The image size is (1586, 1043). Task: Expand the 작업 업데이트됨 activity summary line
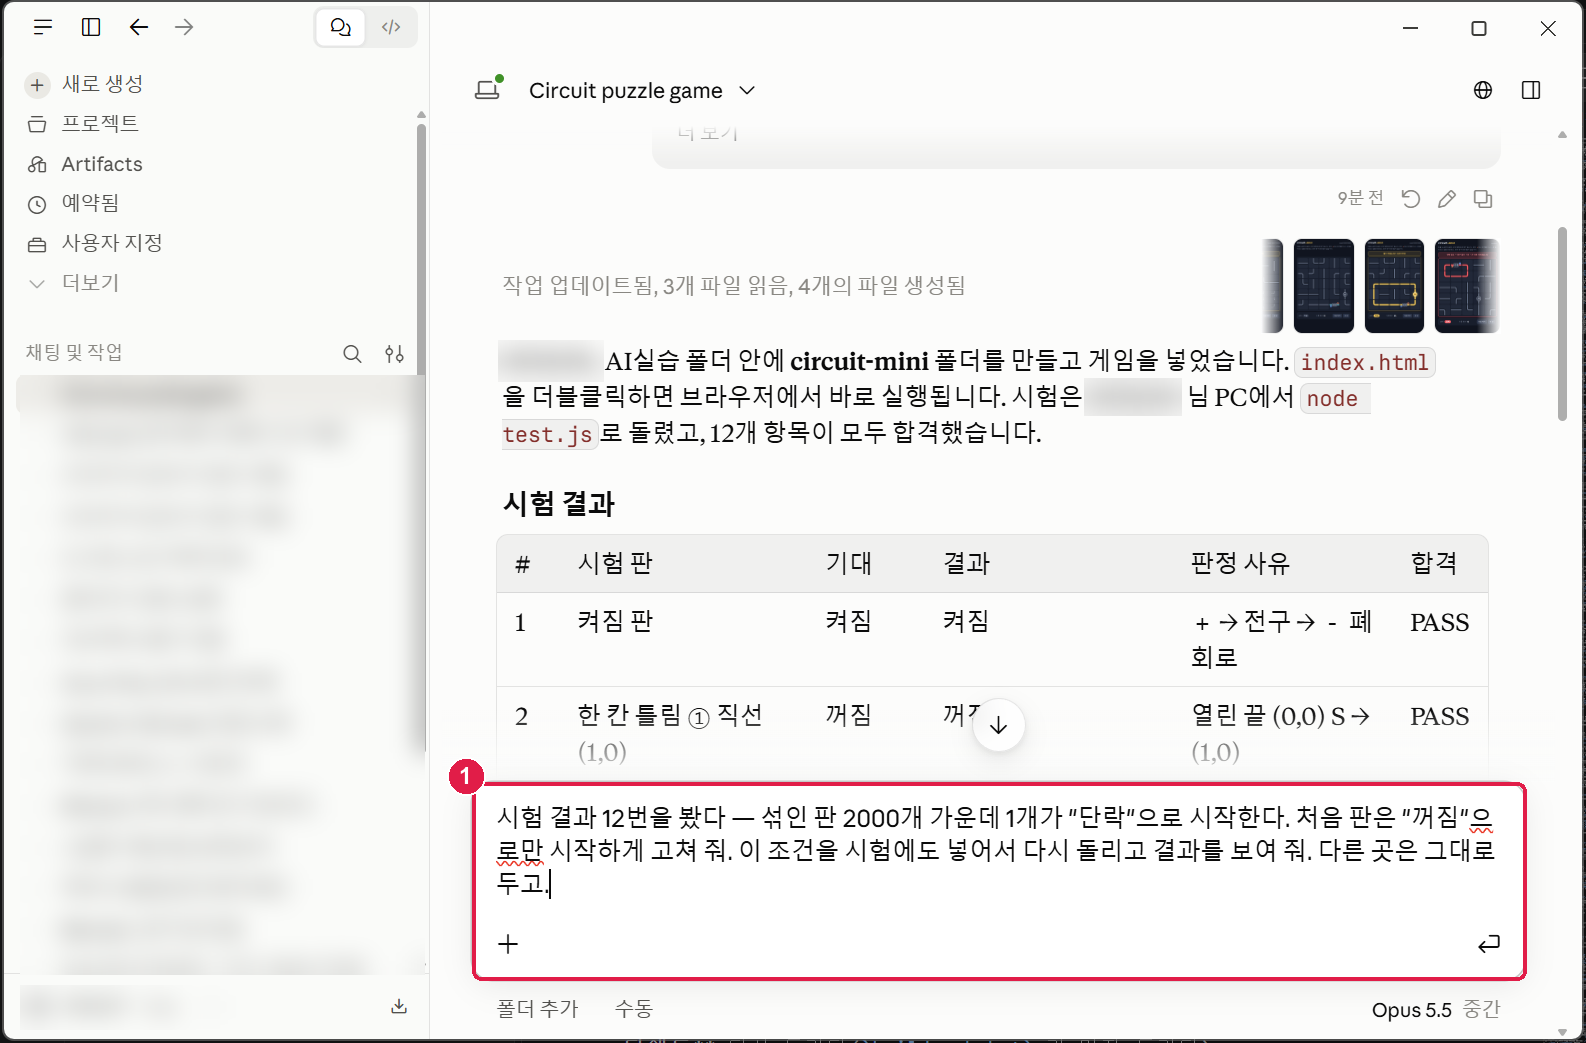pos(733,286)
